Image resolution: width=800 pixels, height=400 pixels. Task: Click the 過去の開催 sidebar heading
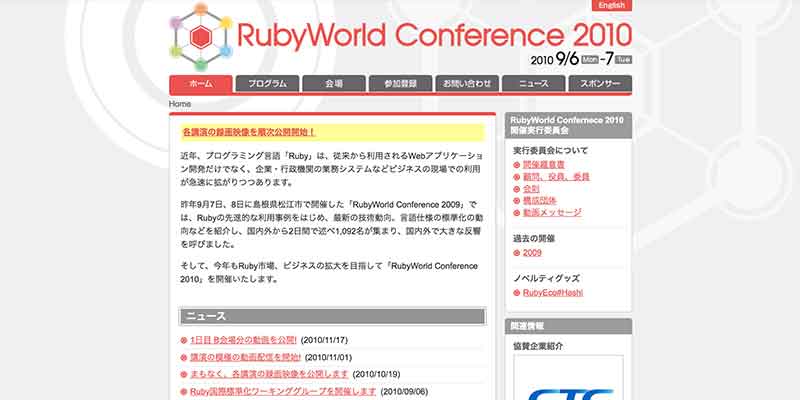click(534, 238)
